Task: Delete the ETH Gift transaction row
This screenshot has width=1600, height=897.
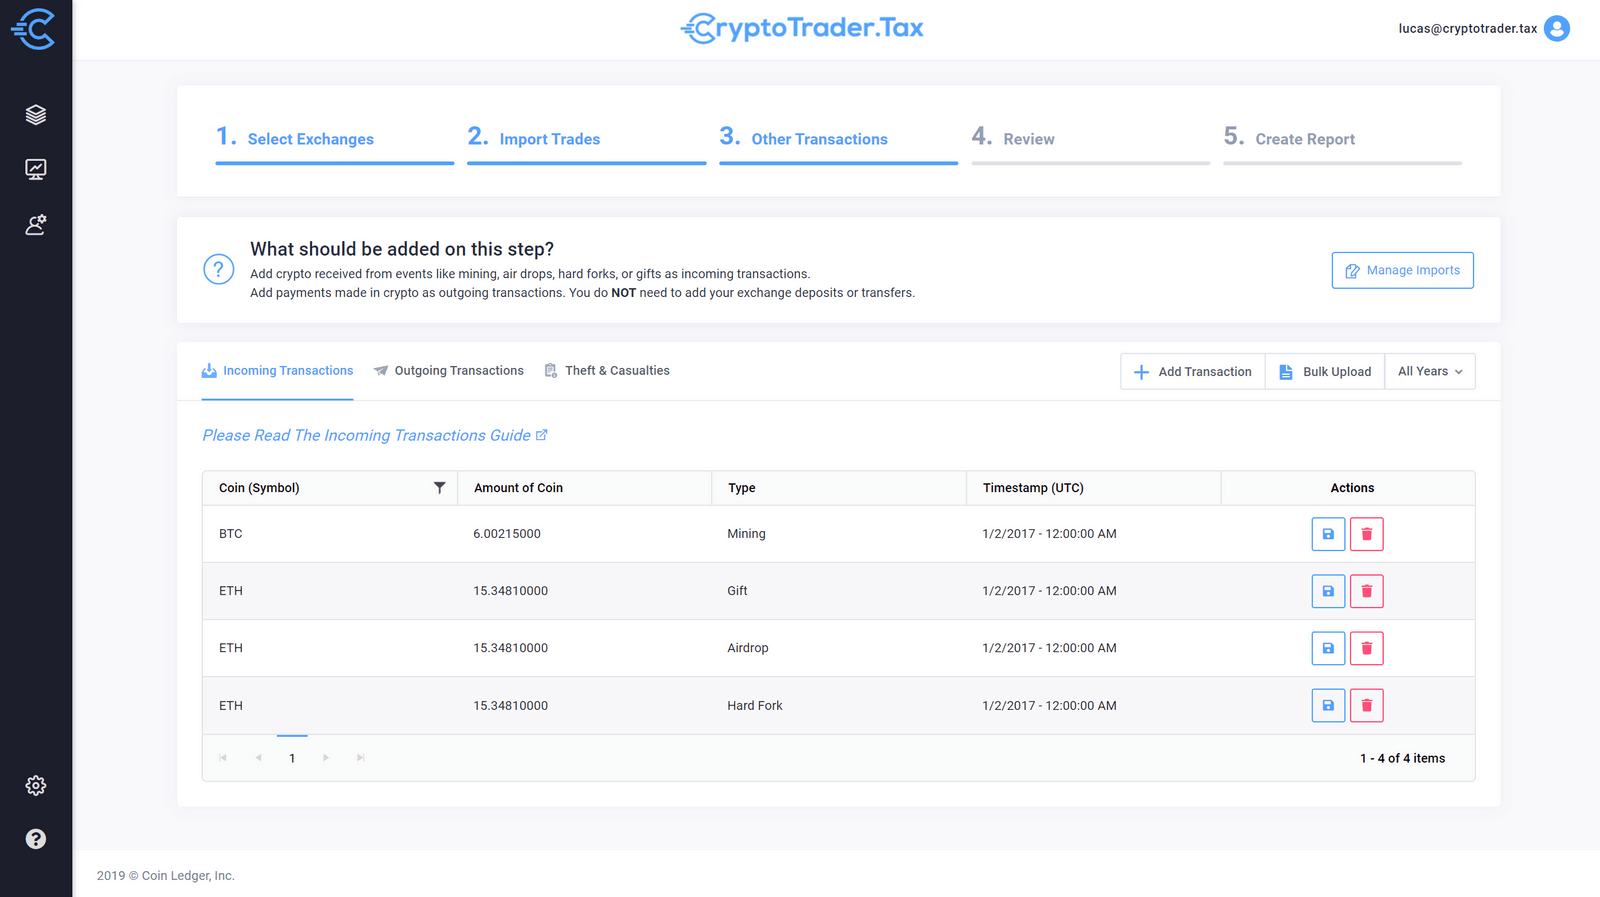Action: pyautogui.click(x=1367, y=591)
